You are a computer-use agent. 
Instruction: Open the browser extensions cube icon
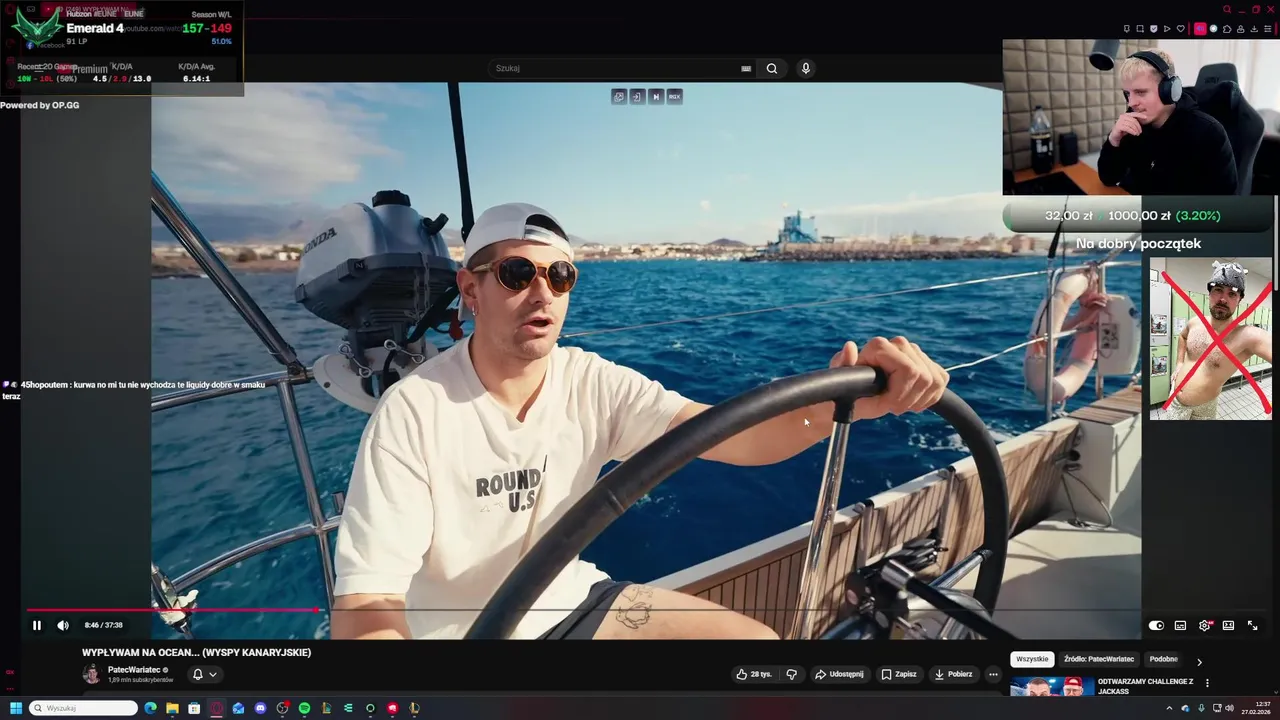click(1227, 29)
